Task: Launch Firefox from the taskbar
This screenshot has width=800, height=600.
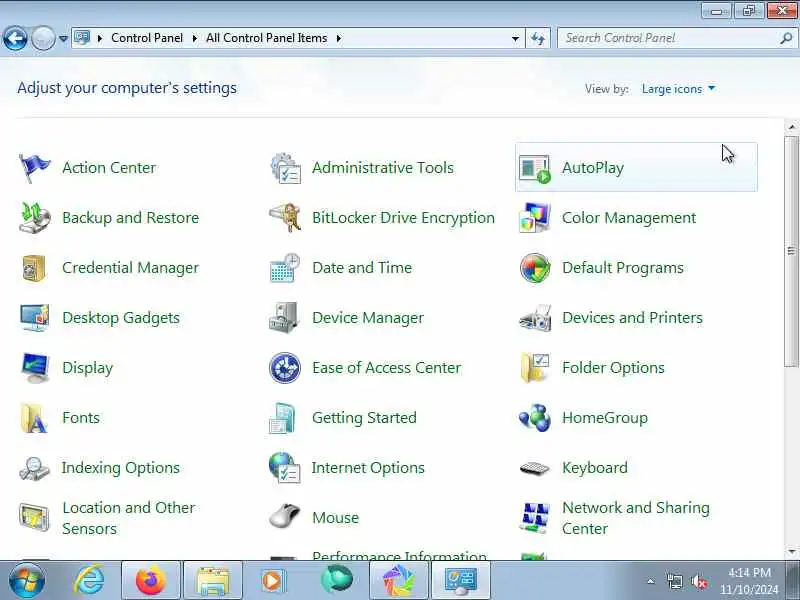Action: point(151,581)
